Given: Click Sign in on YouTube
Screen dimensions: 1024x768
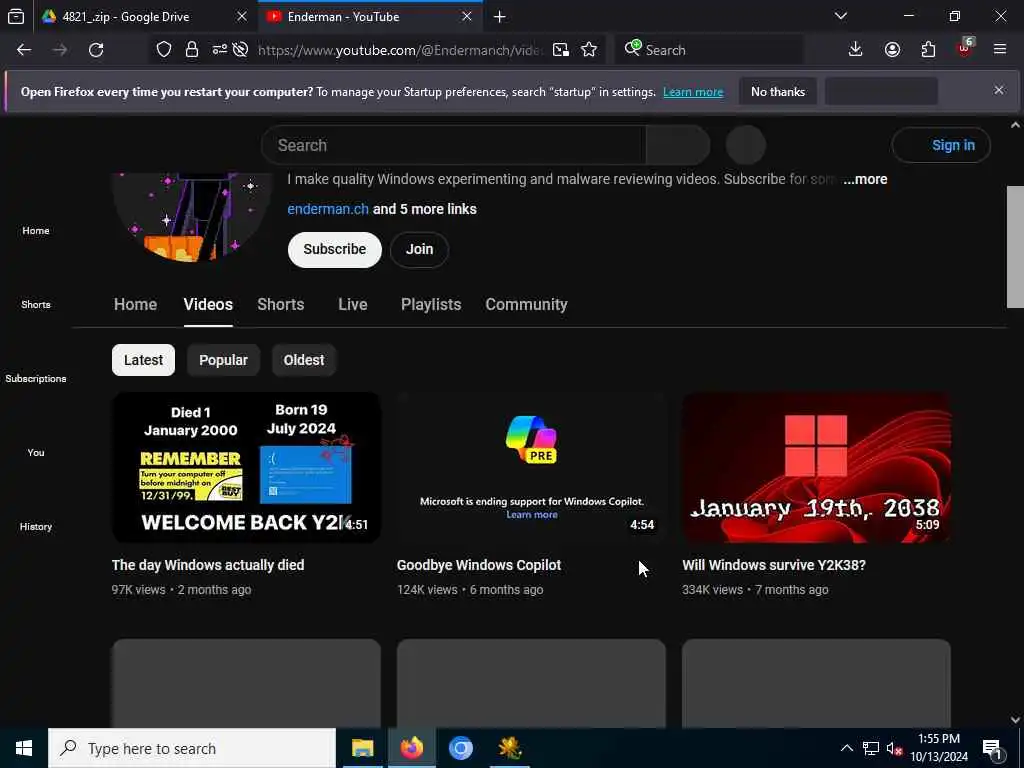Looking at the screenshot, I should 941,145.
